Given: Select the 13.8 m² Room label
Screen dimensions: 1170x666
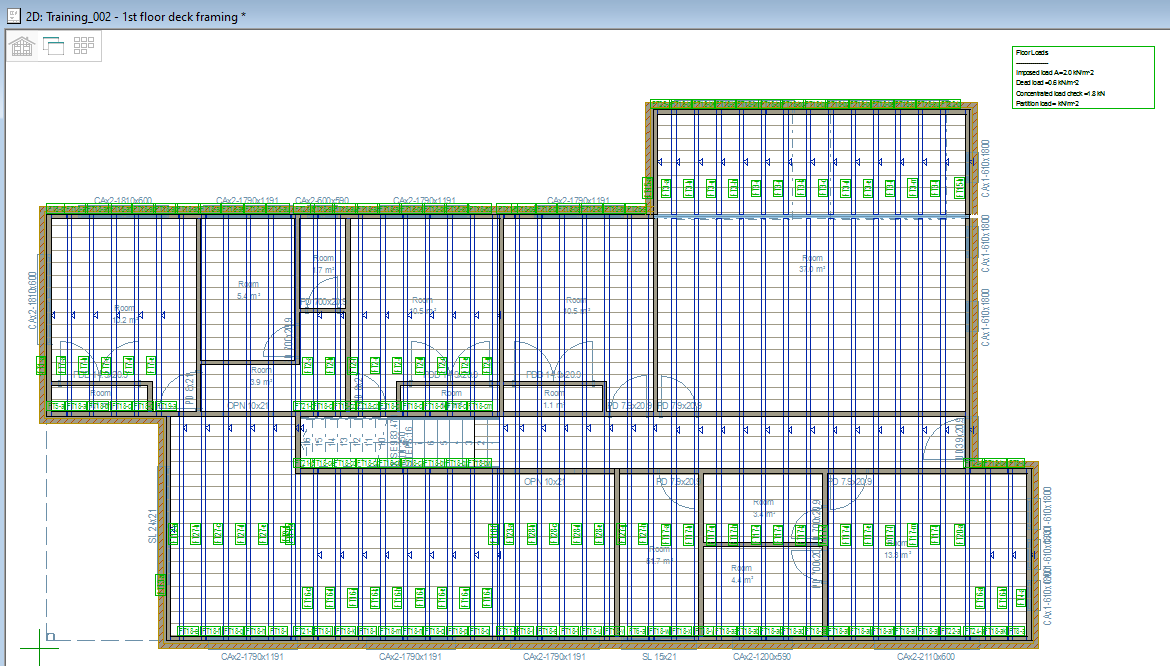Looking at the screenshot, I should [897, 549].
